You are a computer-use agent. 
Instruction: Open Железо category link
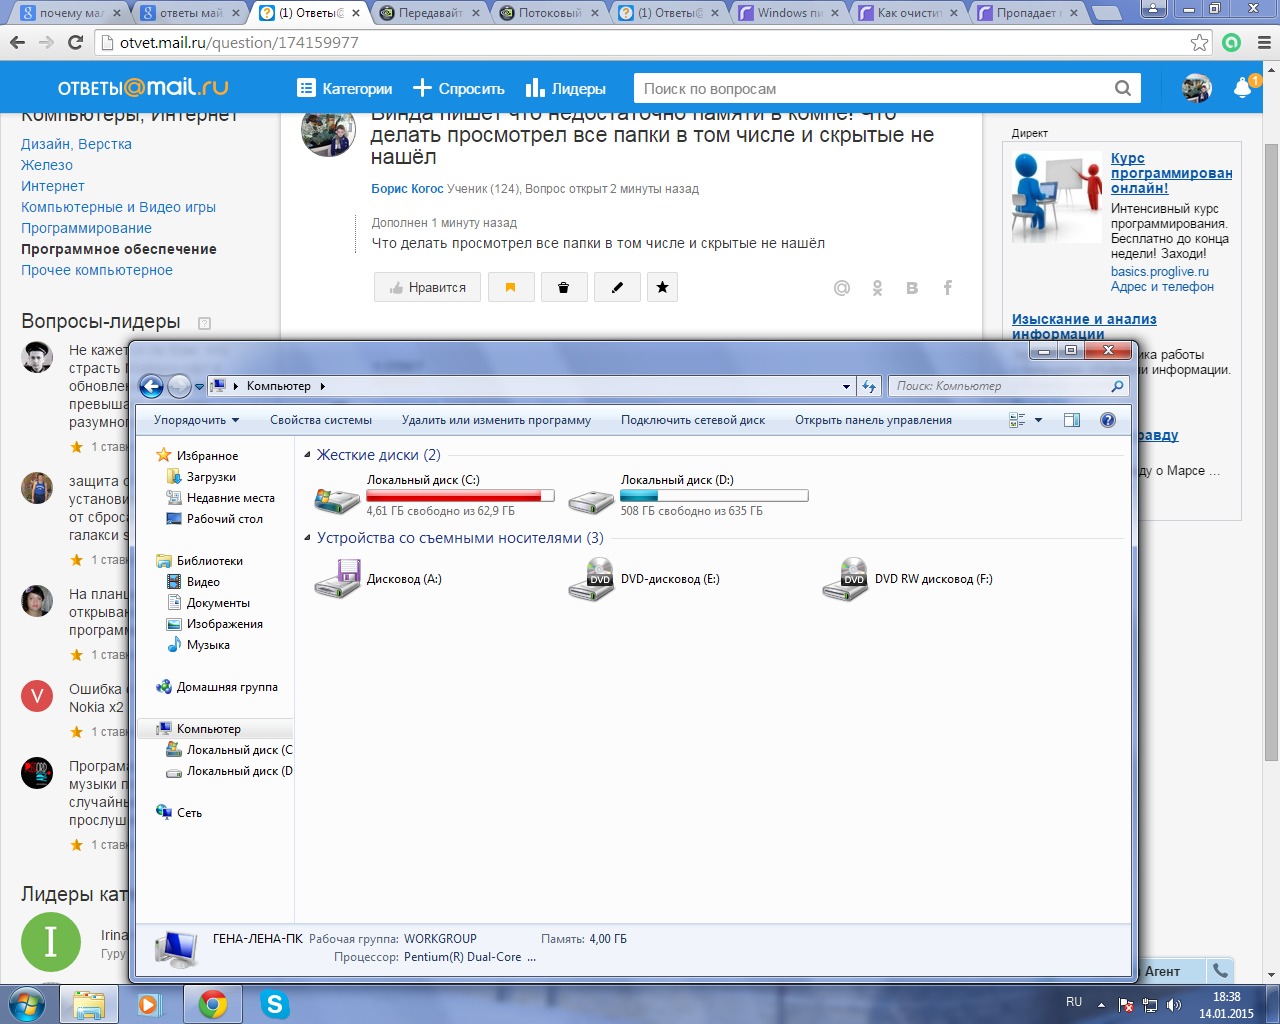[47, 165]
